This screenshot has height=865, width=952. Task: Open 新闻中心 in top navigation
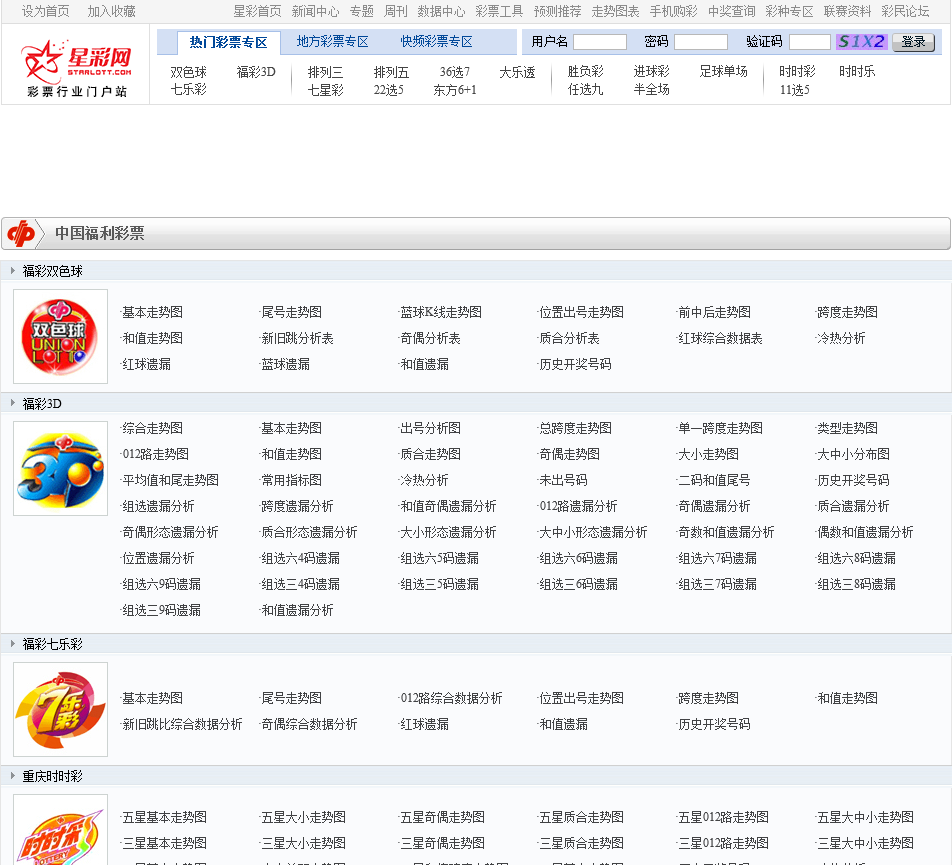[x=315, y=12]
